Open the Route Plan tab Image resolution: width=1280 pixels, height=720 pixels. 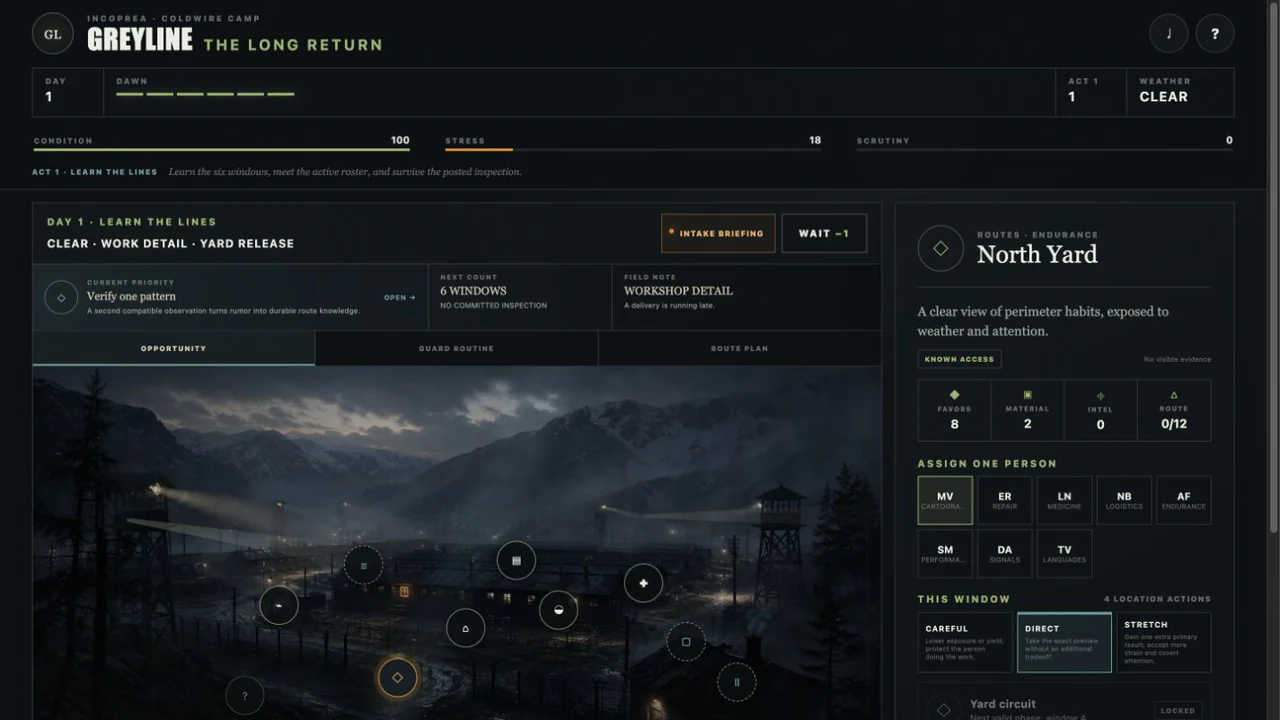(740, 348)
